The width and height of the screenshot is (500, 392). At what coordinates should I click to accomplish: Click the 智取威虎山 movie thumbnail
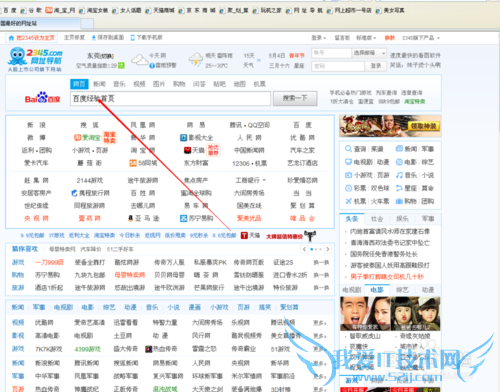pos(365,313)
